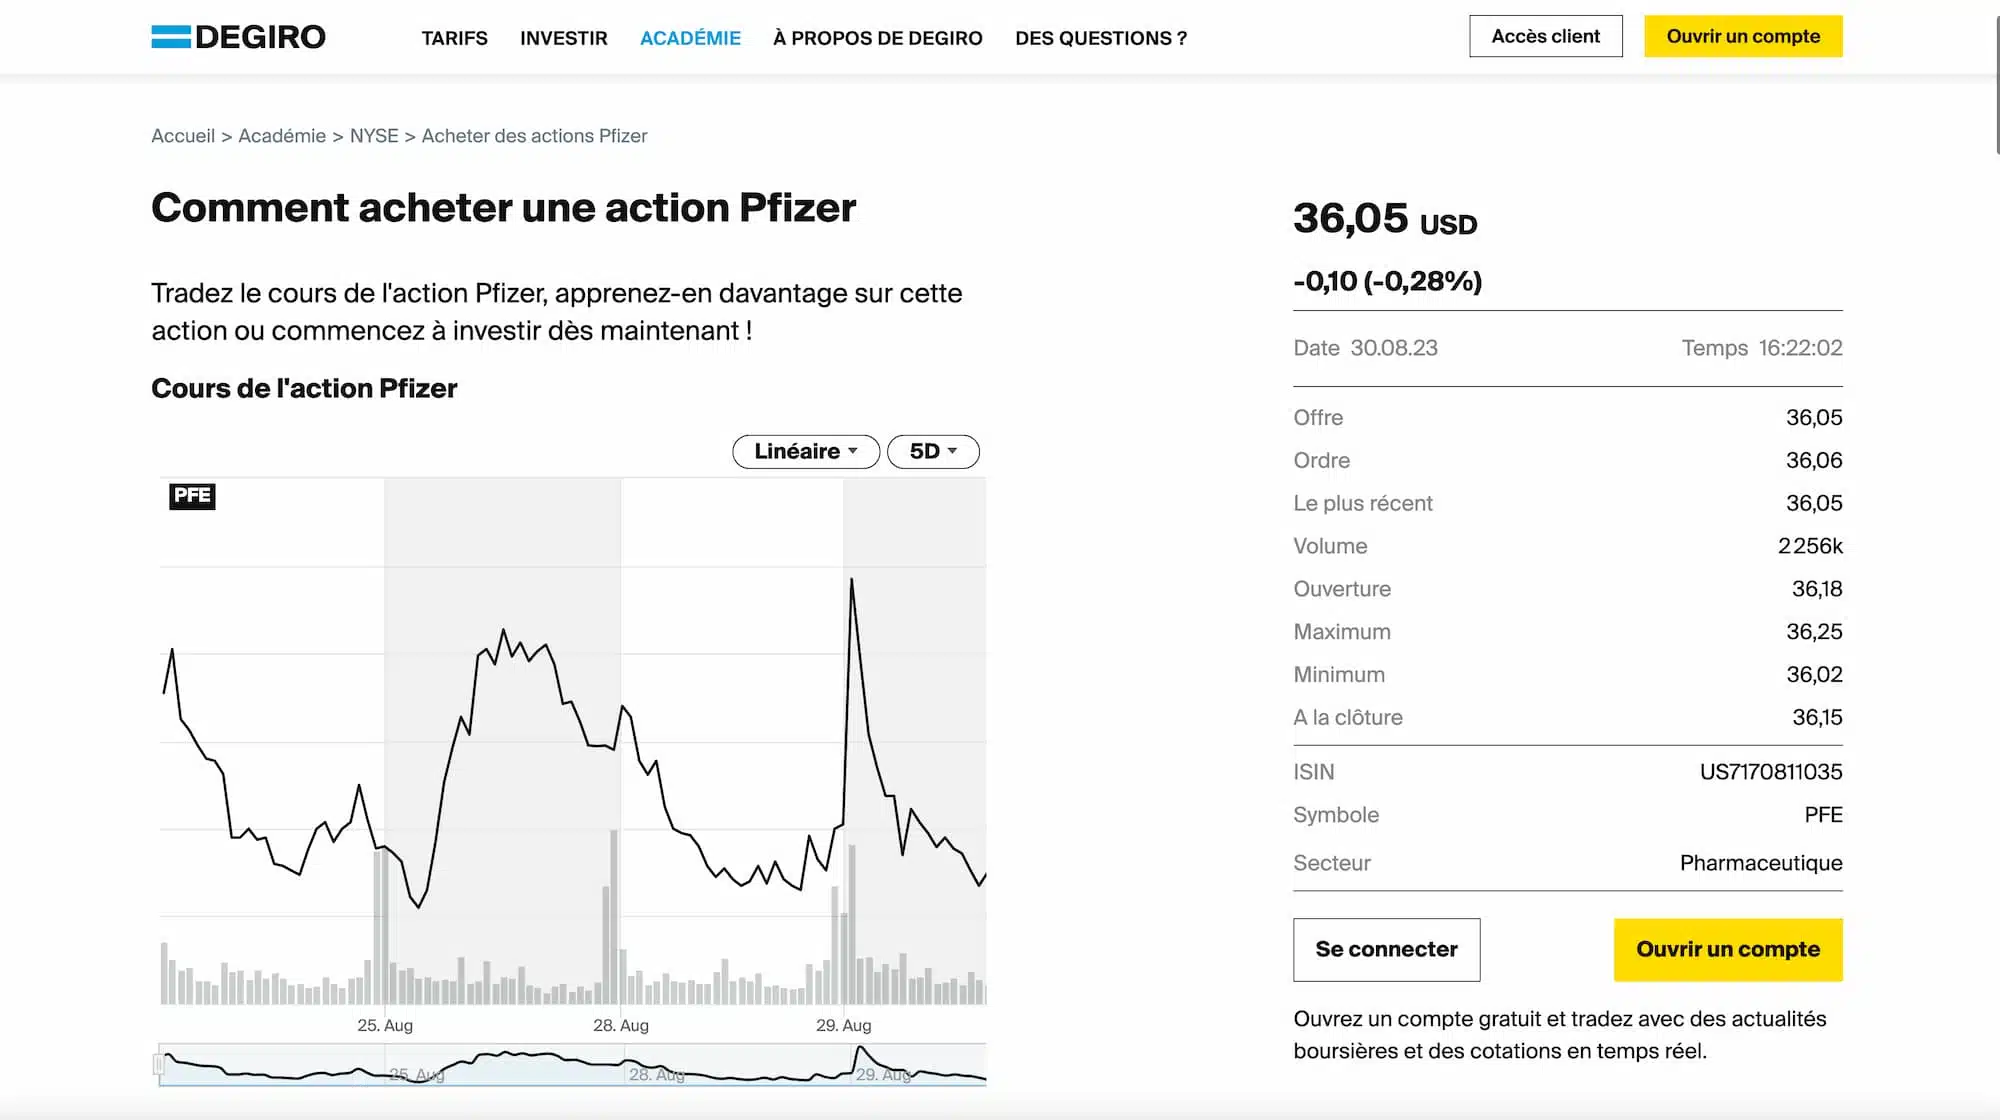Expand the Linéaire chart scale dropdown
The width and height of the screenshot is (2000, 1120).
click(805, 451)
